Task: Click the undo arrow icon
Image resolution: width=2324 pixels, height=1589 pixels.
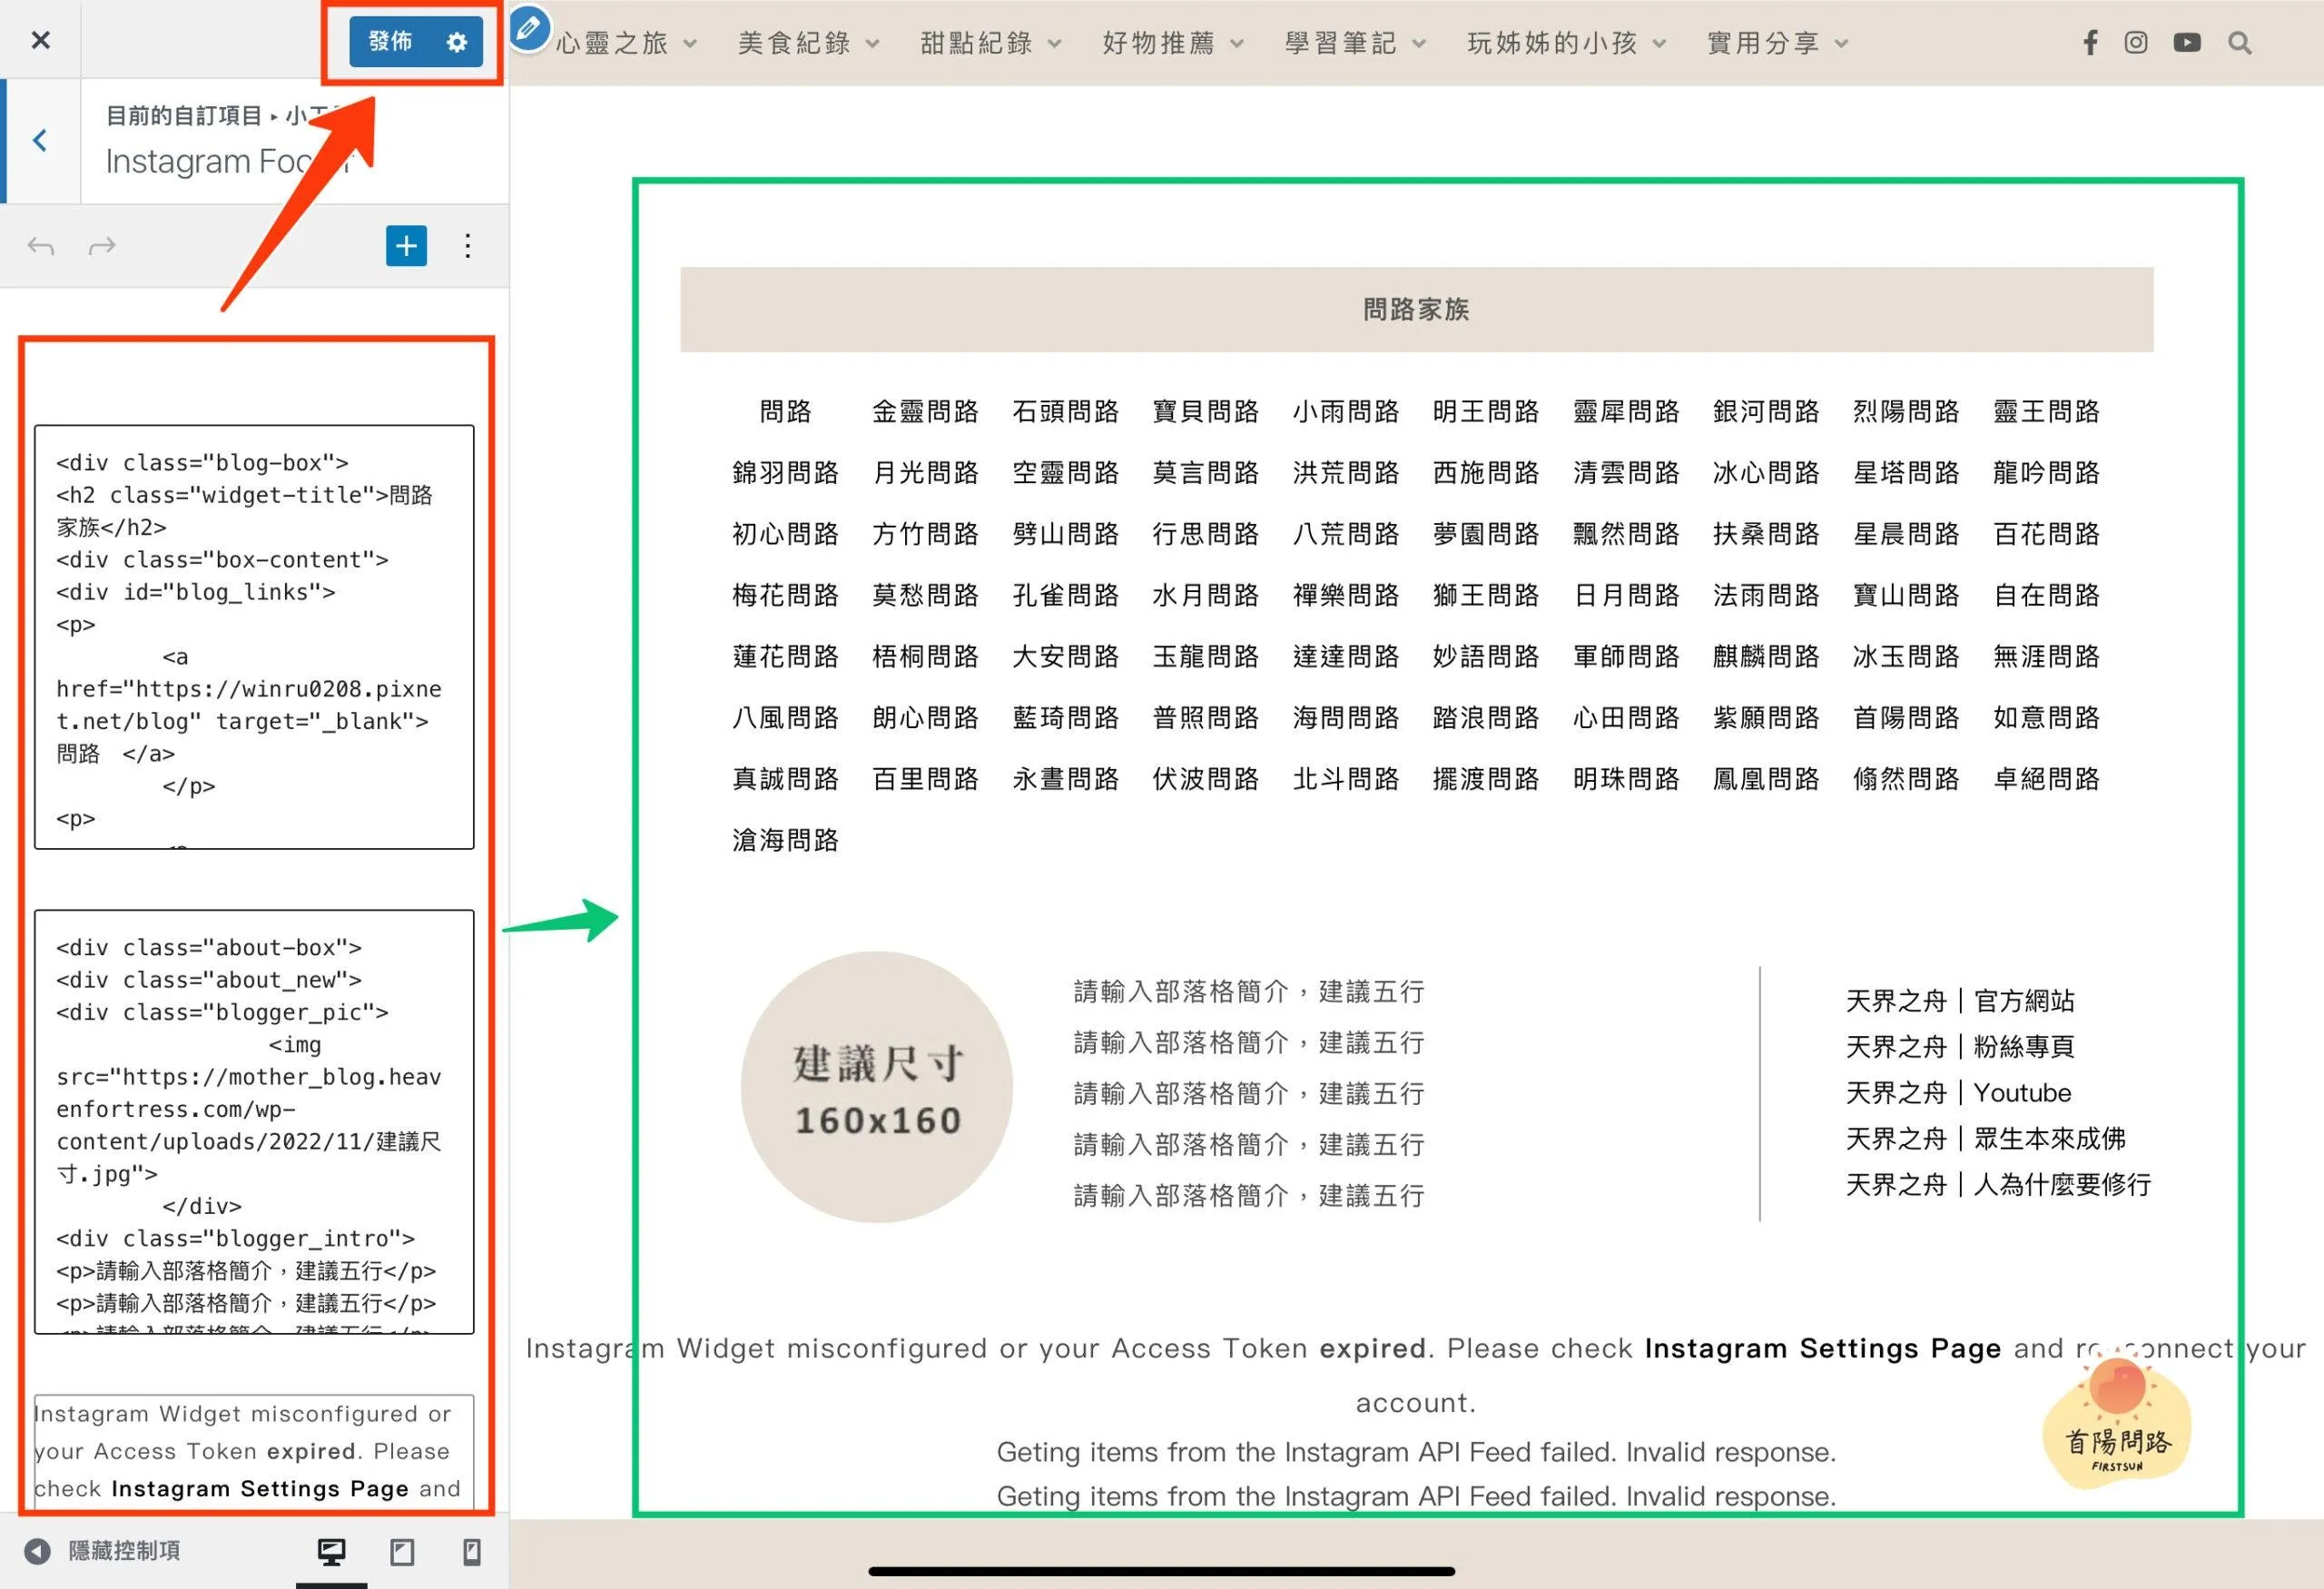Action: coord(41,246)
